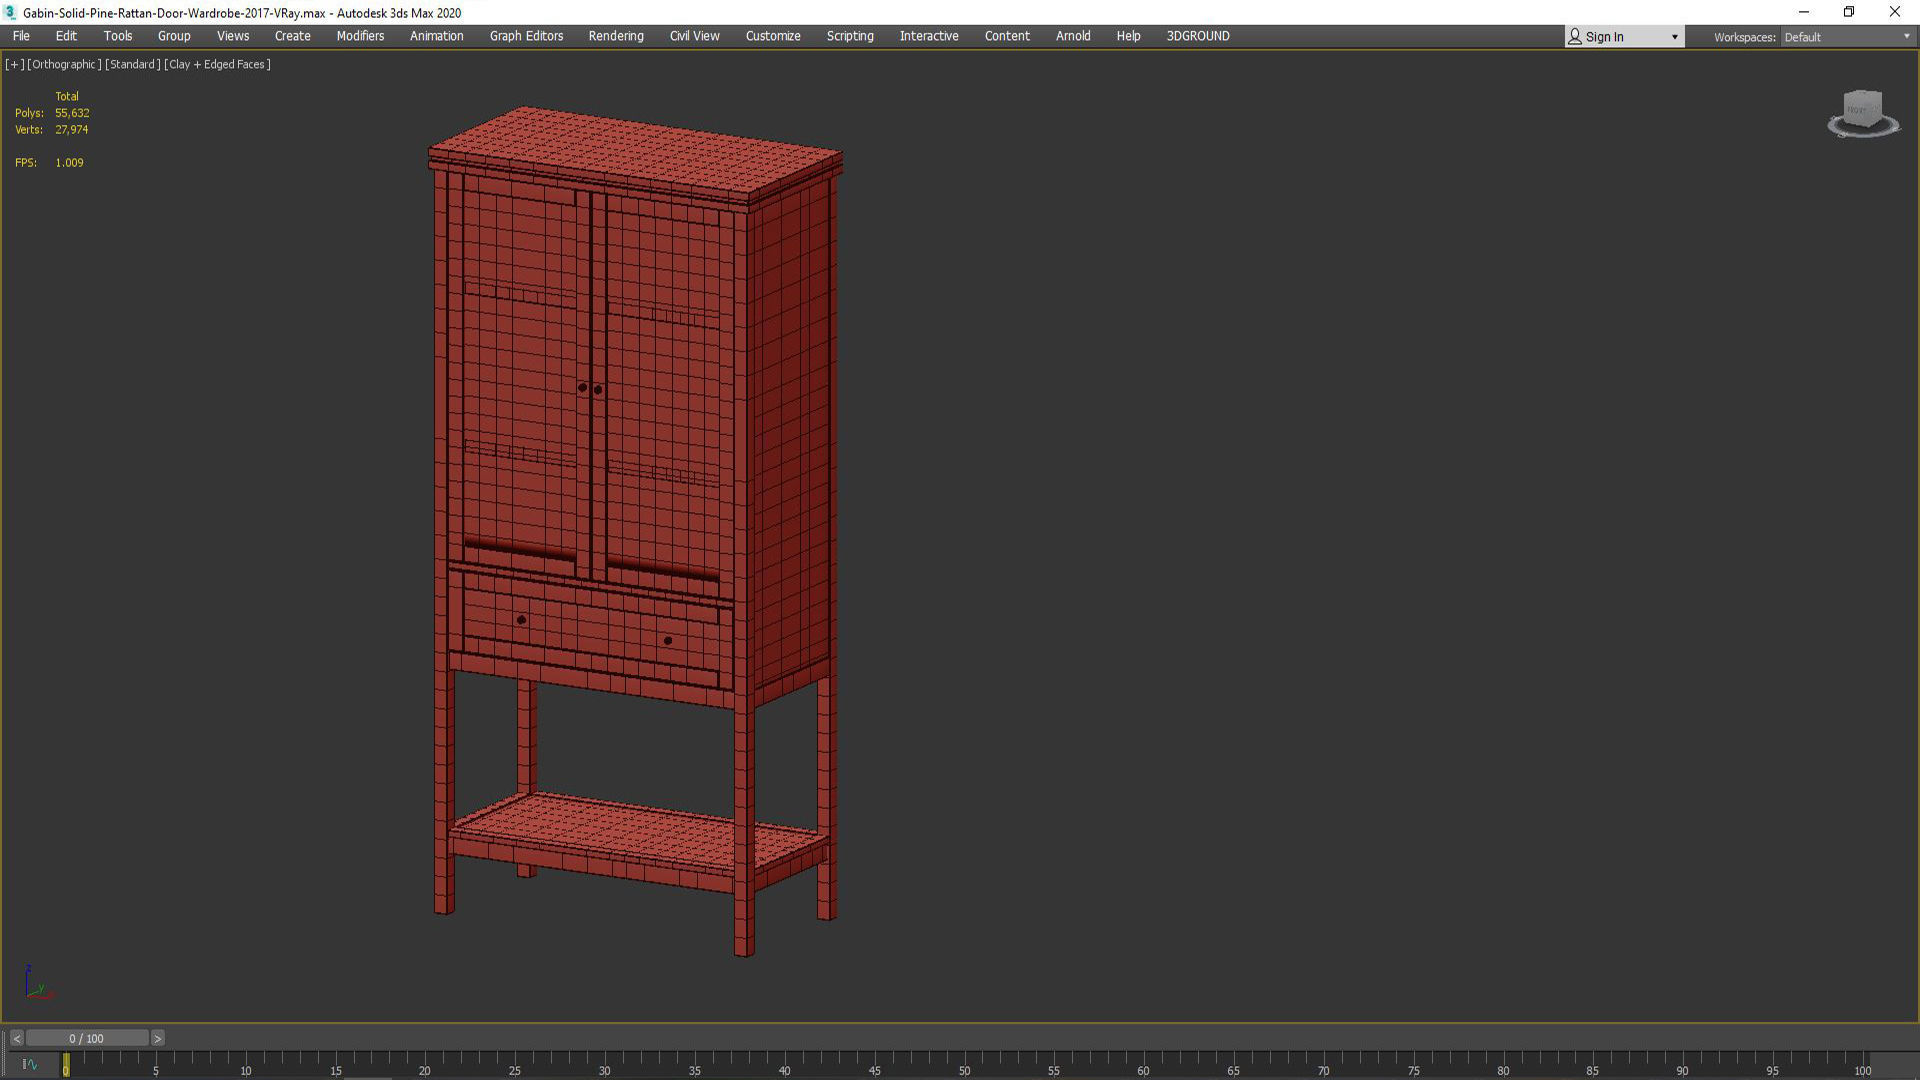Image resolution: width=1920 pixels, height=1080 pixels.
Task: Click the Verts count 27,974
Action: 72,130
